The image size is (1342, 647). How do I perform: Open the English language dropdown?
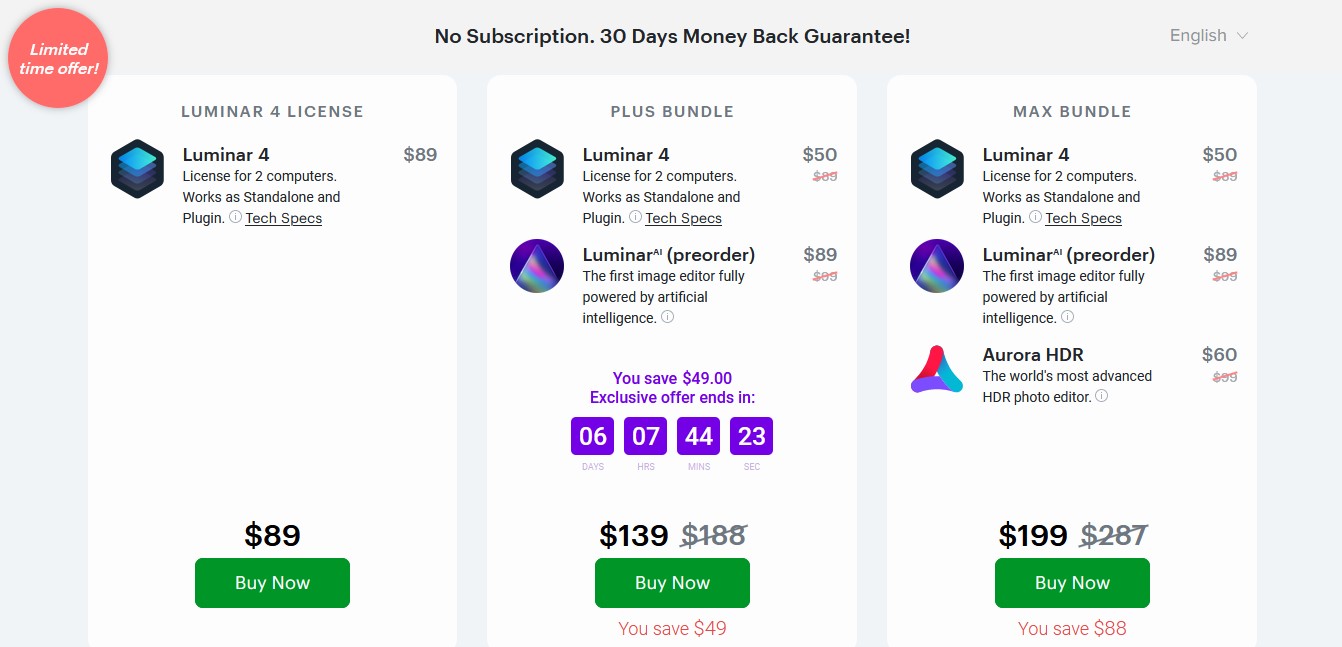click(x=1208, y=36)
